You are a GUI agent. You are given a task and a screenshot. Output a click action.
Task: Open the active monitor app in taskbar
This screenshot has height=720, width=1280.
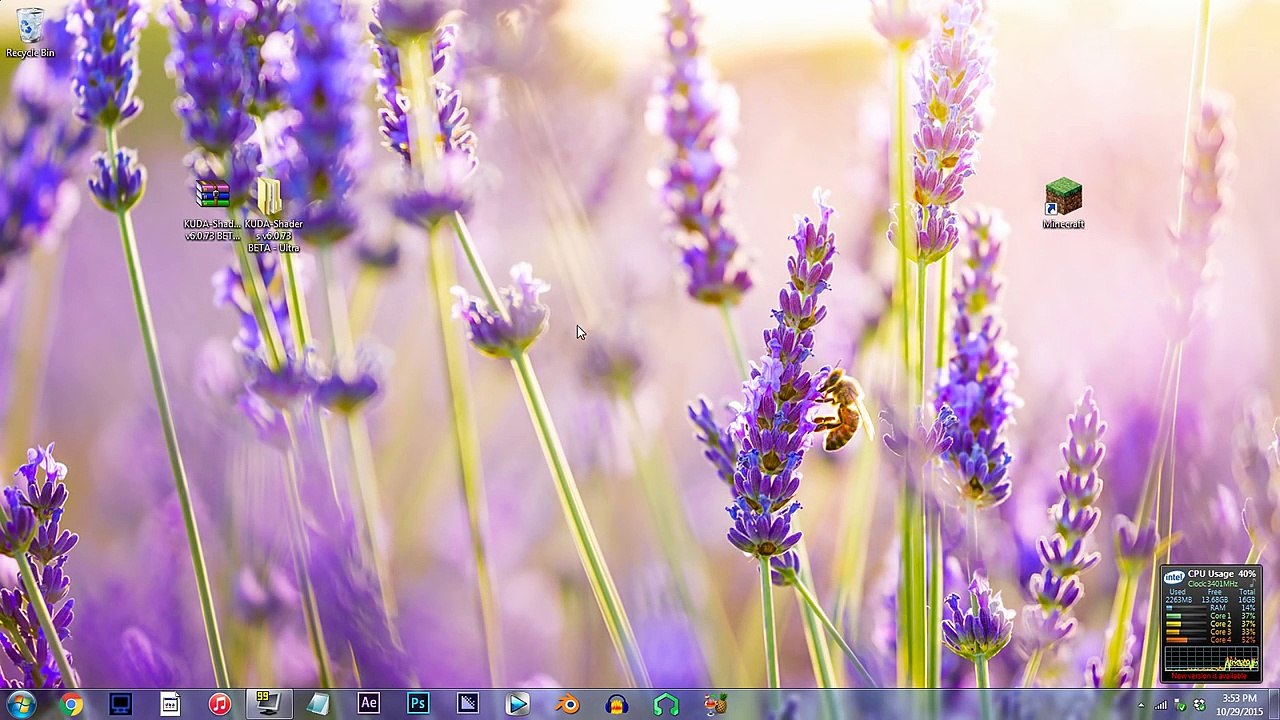(268, 704)
